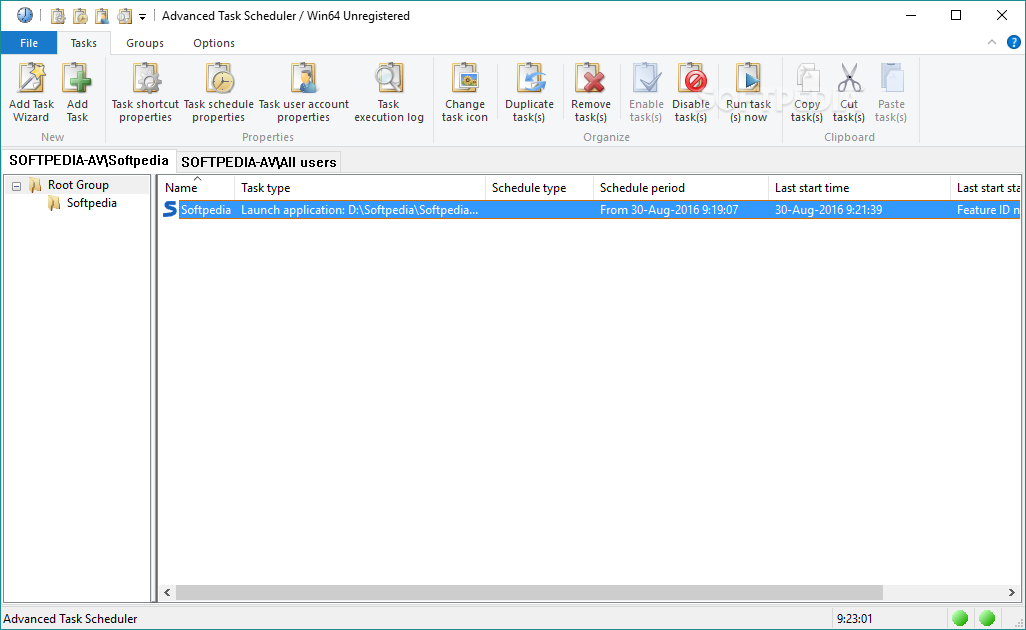Duplicate the selected task(s)
The width and height of the screenshot is (1026, 630).
(529, 92)
